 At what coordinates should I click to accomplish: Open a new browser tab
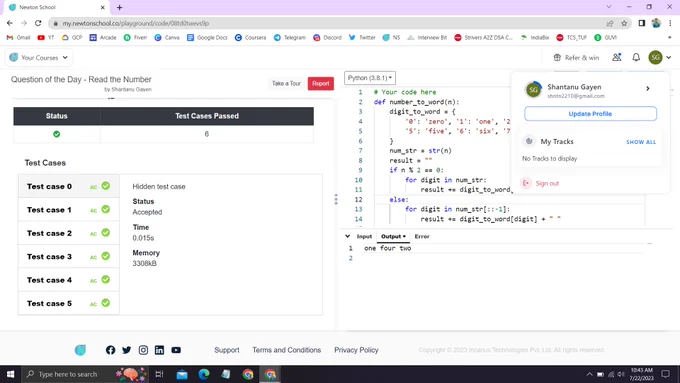(x=119, y=7)
